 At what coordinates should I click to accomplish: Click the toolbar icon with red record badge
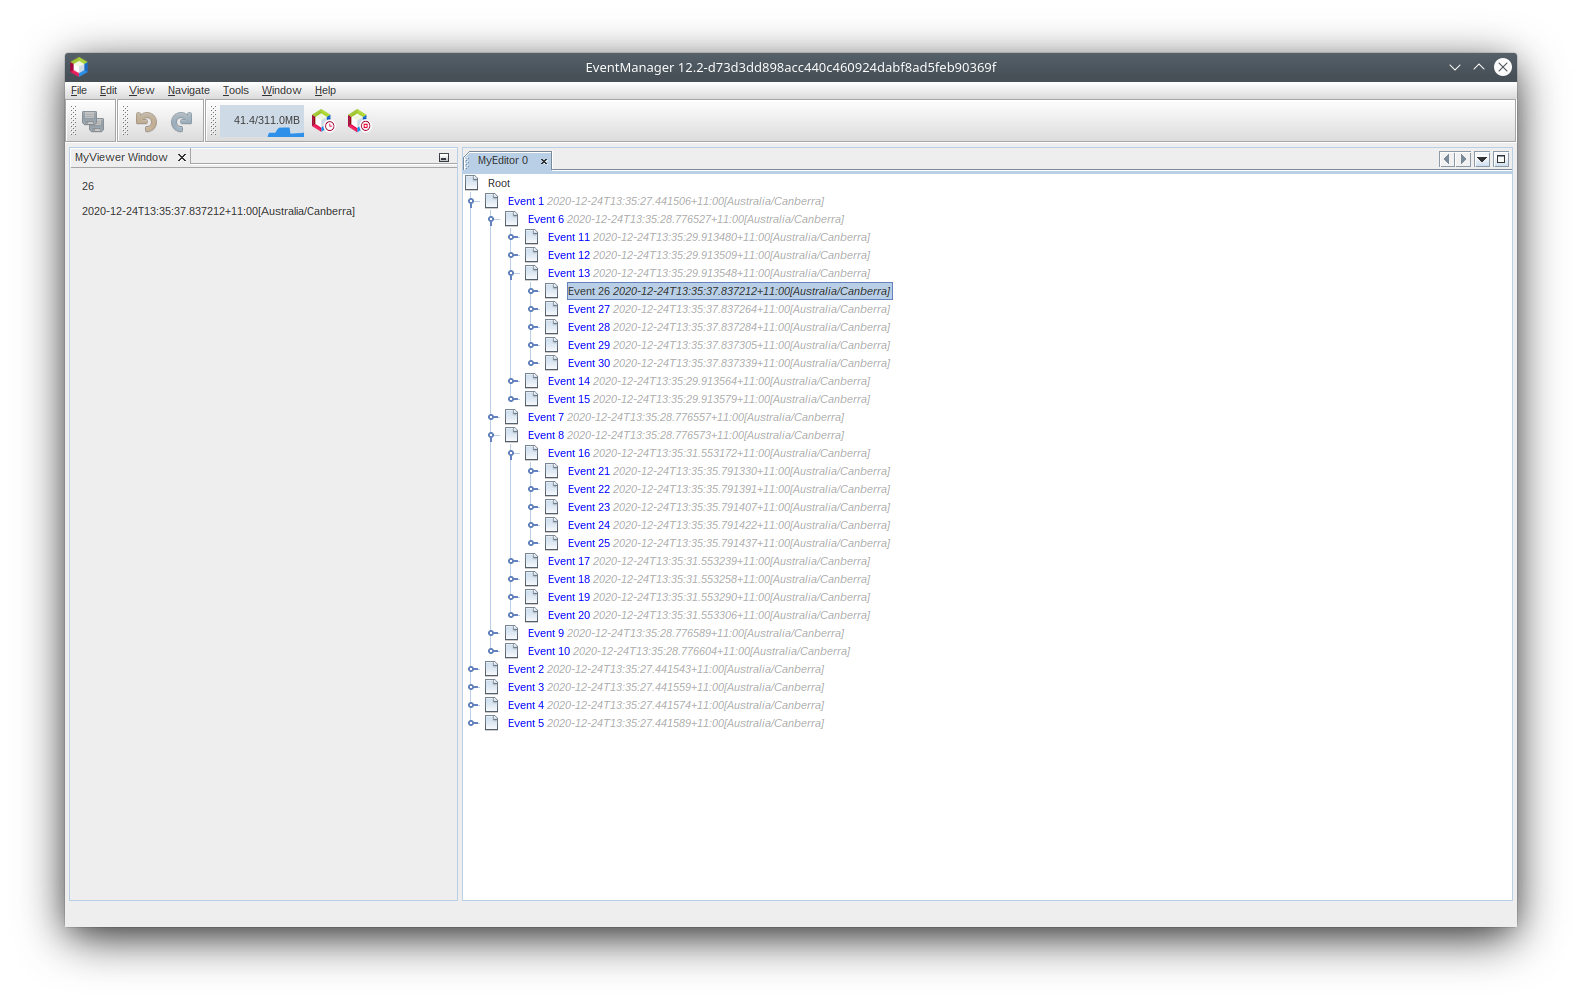tap(358, 121)
